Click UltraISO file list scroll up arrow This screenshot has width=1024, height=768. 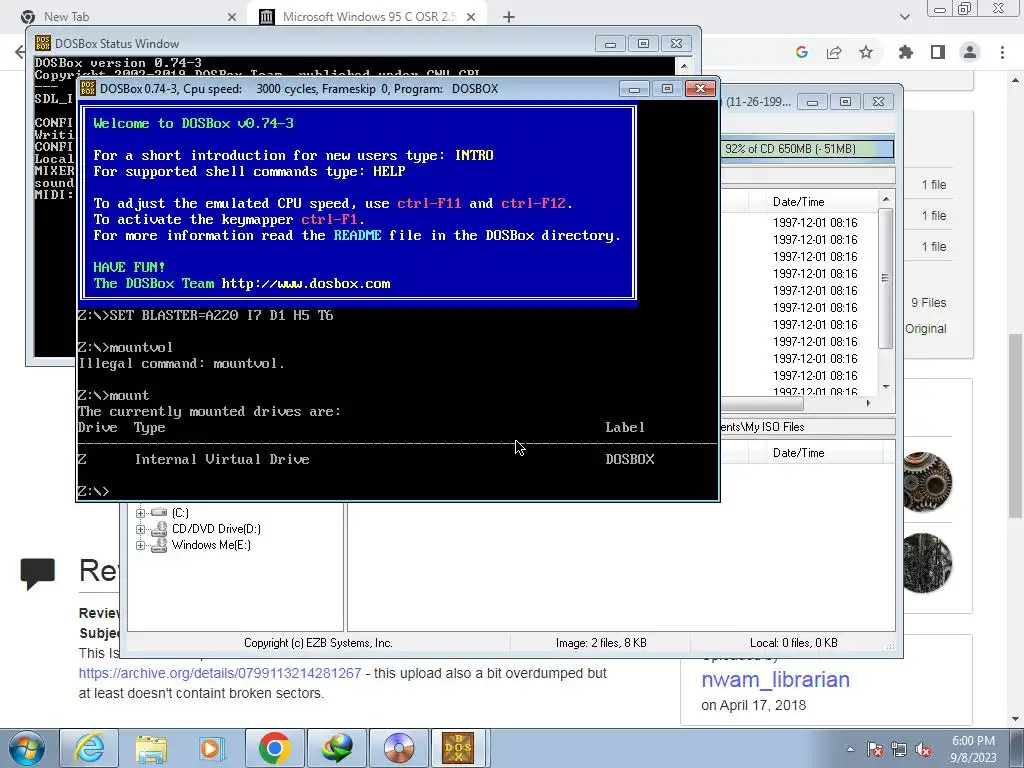click(x=886, y=199)
